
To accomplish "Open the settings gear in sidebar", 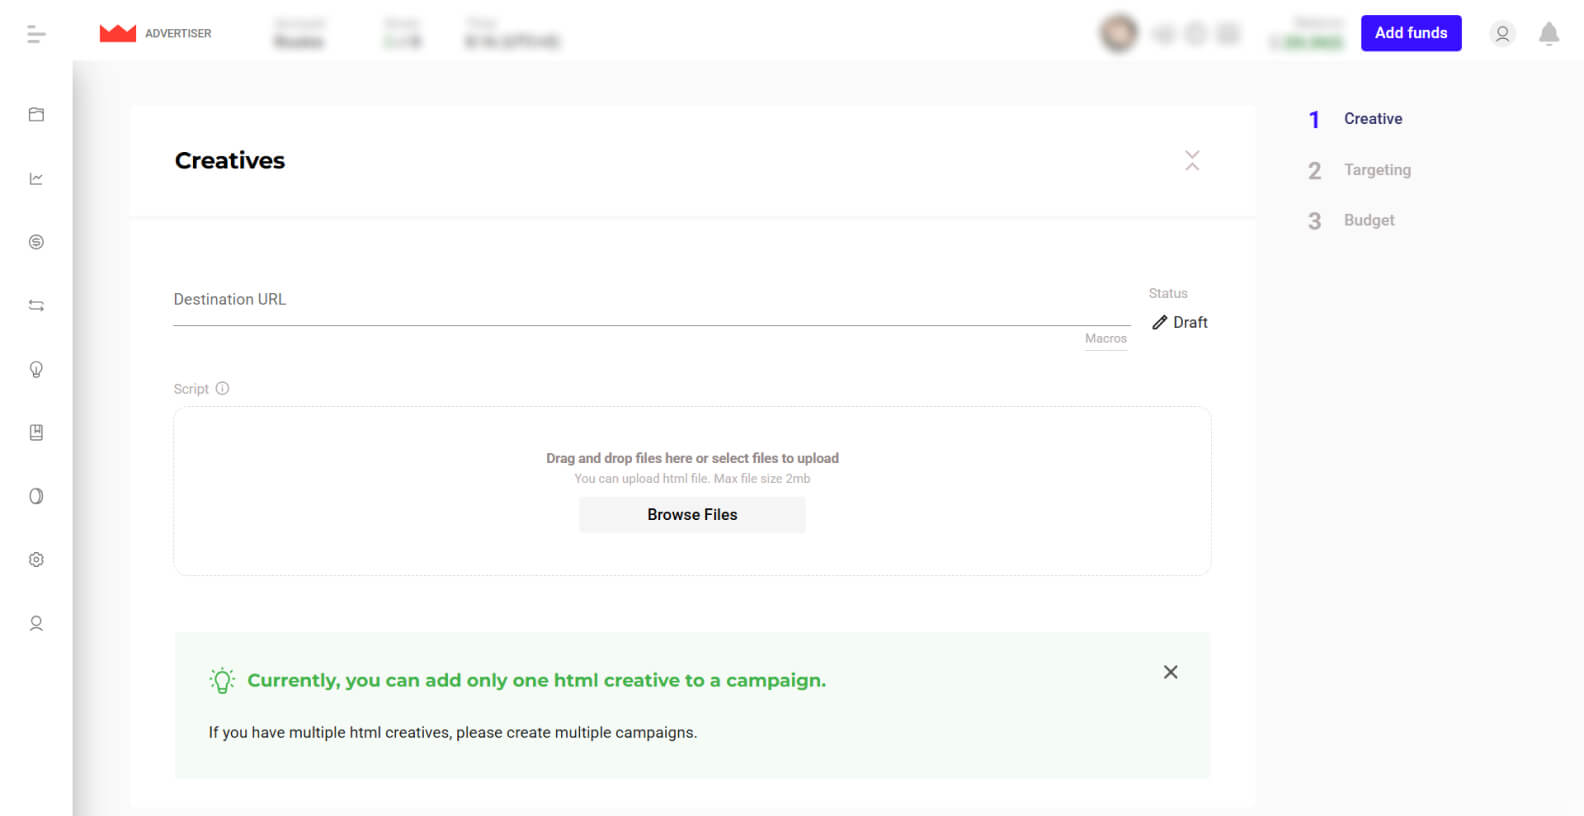I will coord(36,560).
